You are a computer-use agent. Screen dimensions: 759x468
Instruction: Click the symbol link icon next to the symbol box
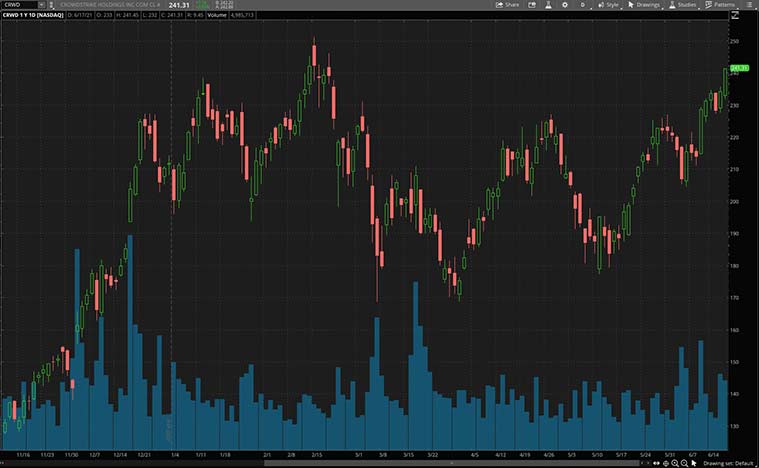tap(51, 5)
